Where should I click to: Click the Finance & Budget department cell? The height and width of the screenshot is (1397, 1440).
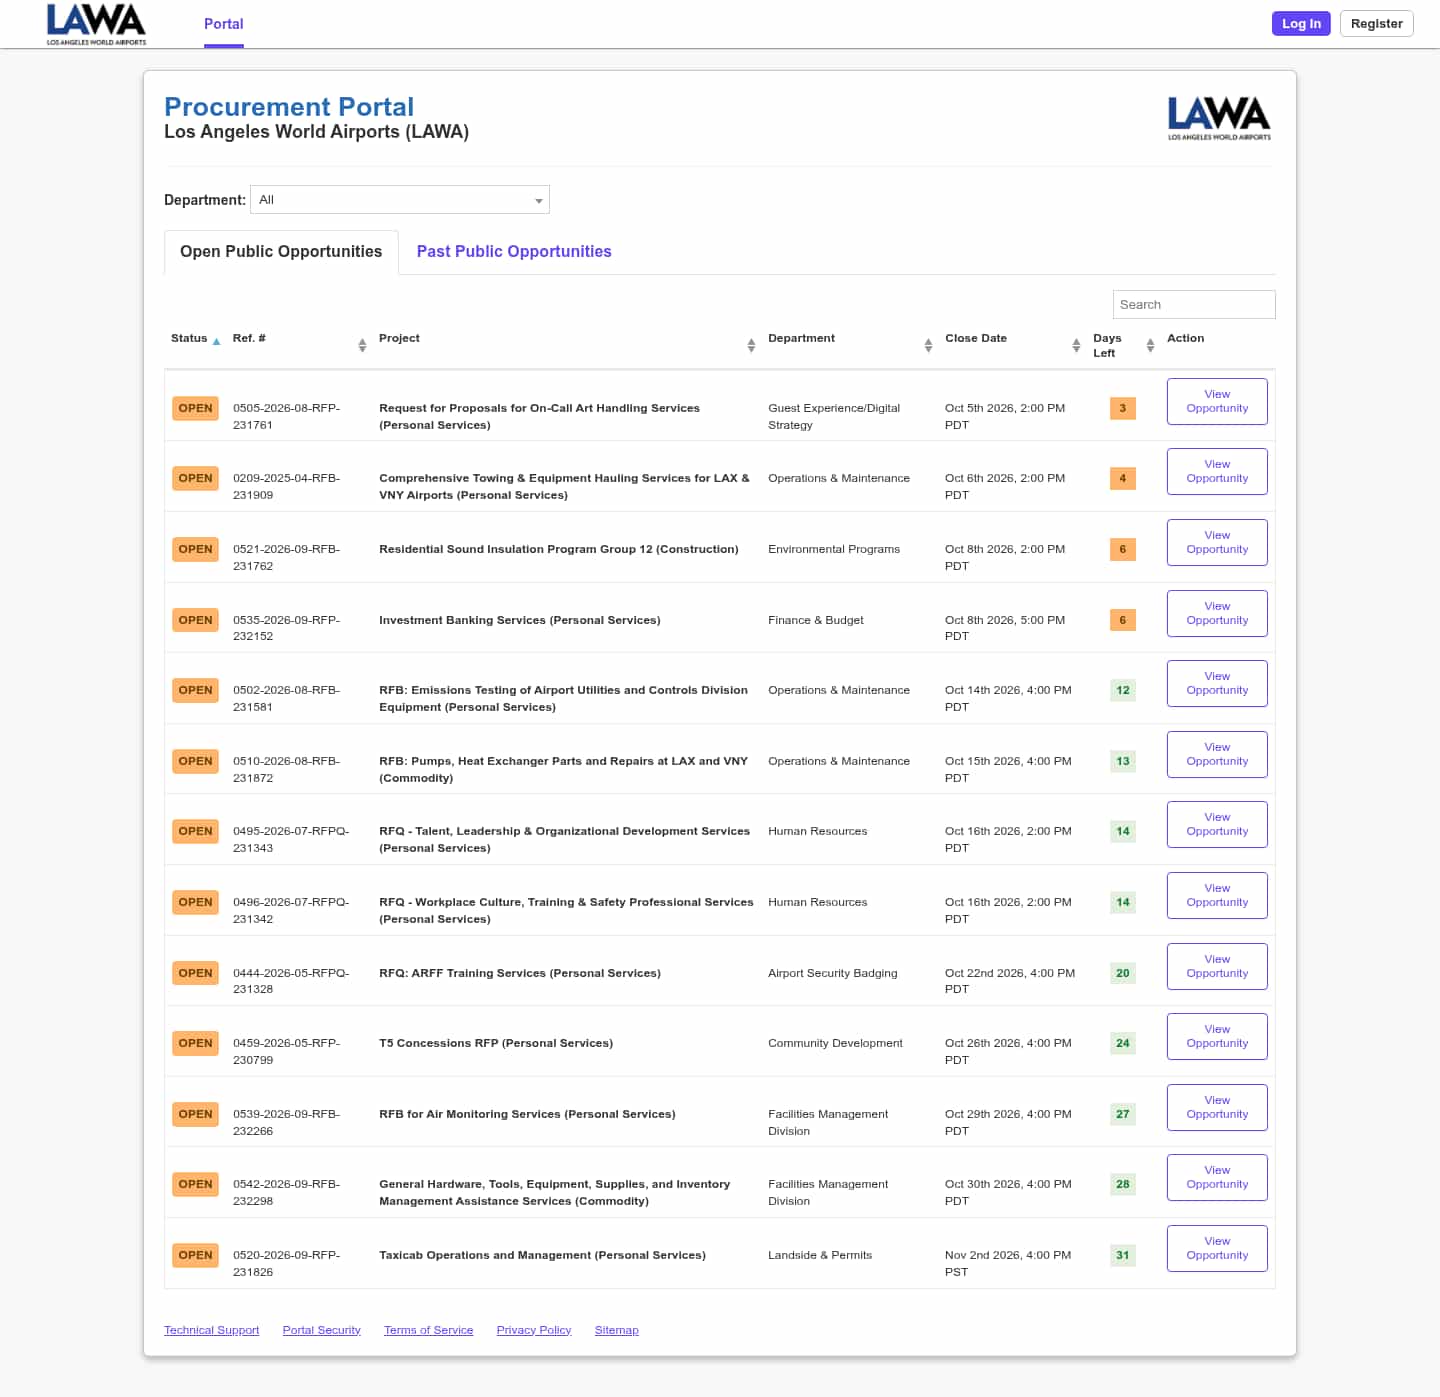[x=816, y=620]
